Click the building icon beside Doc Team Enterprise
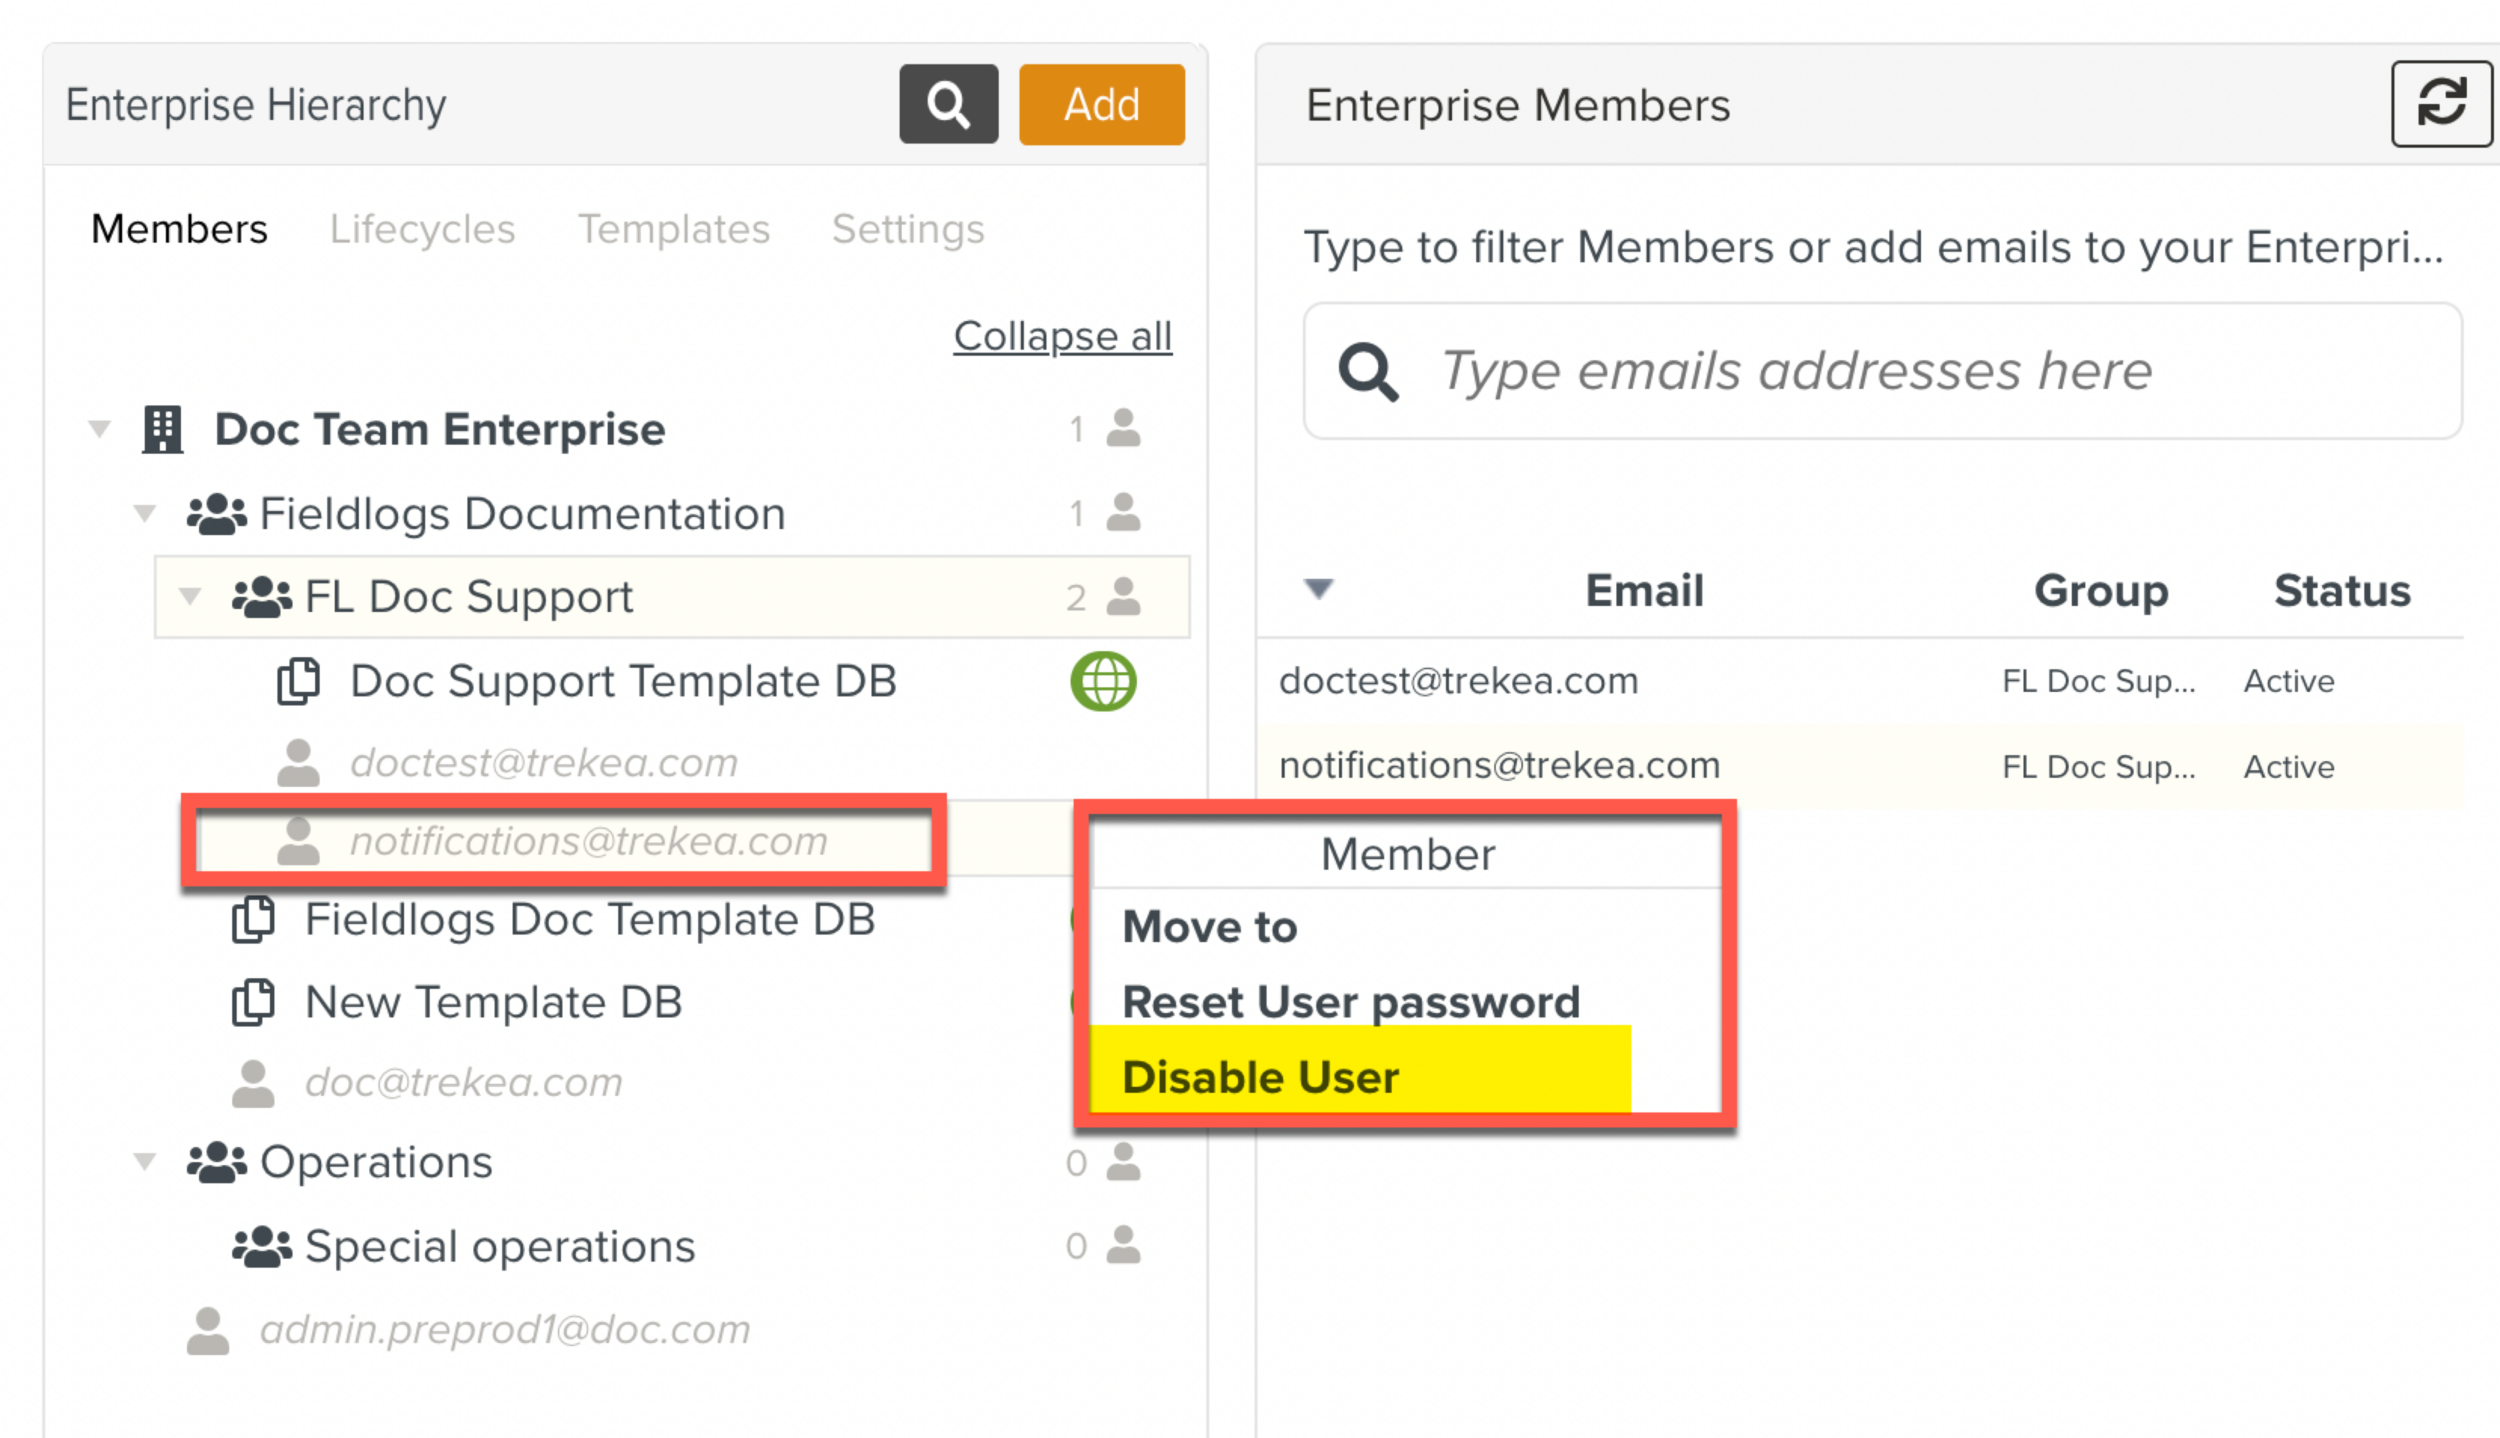 [162, 429]
